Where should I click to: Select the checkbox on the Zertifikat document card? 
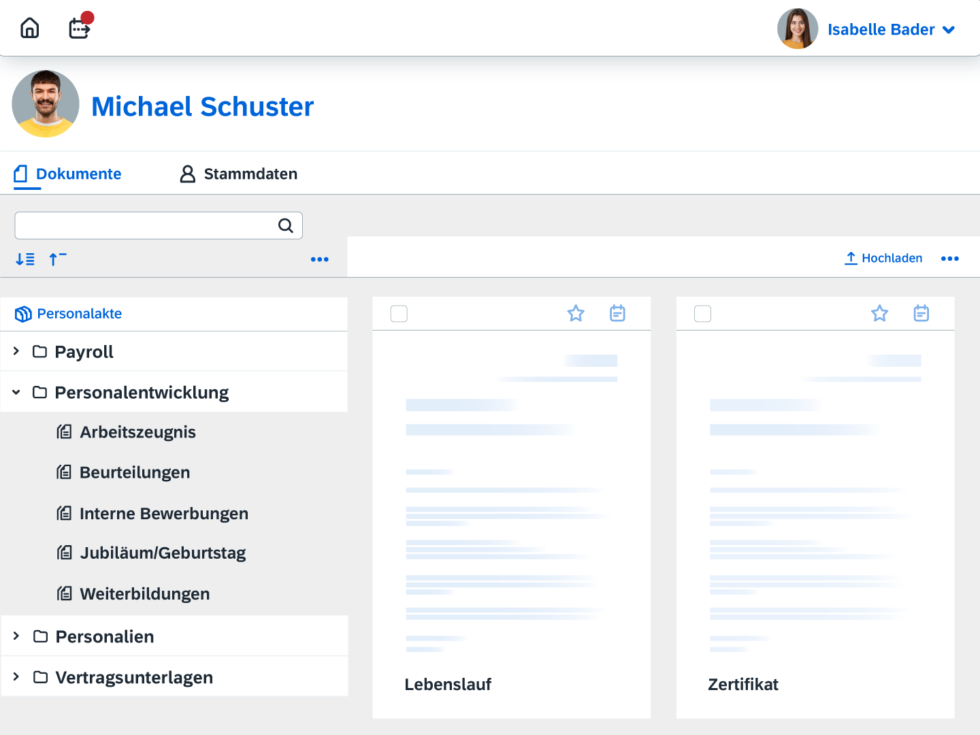click(702, 313)
